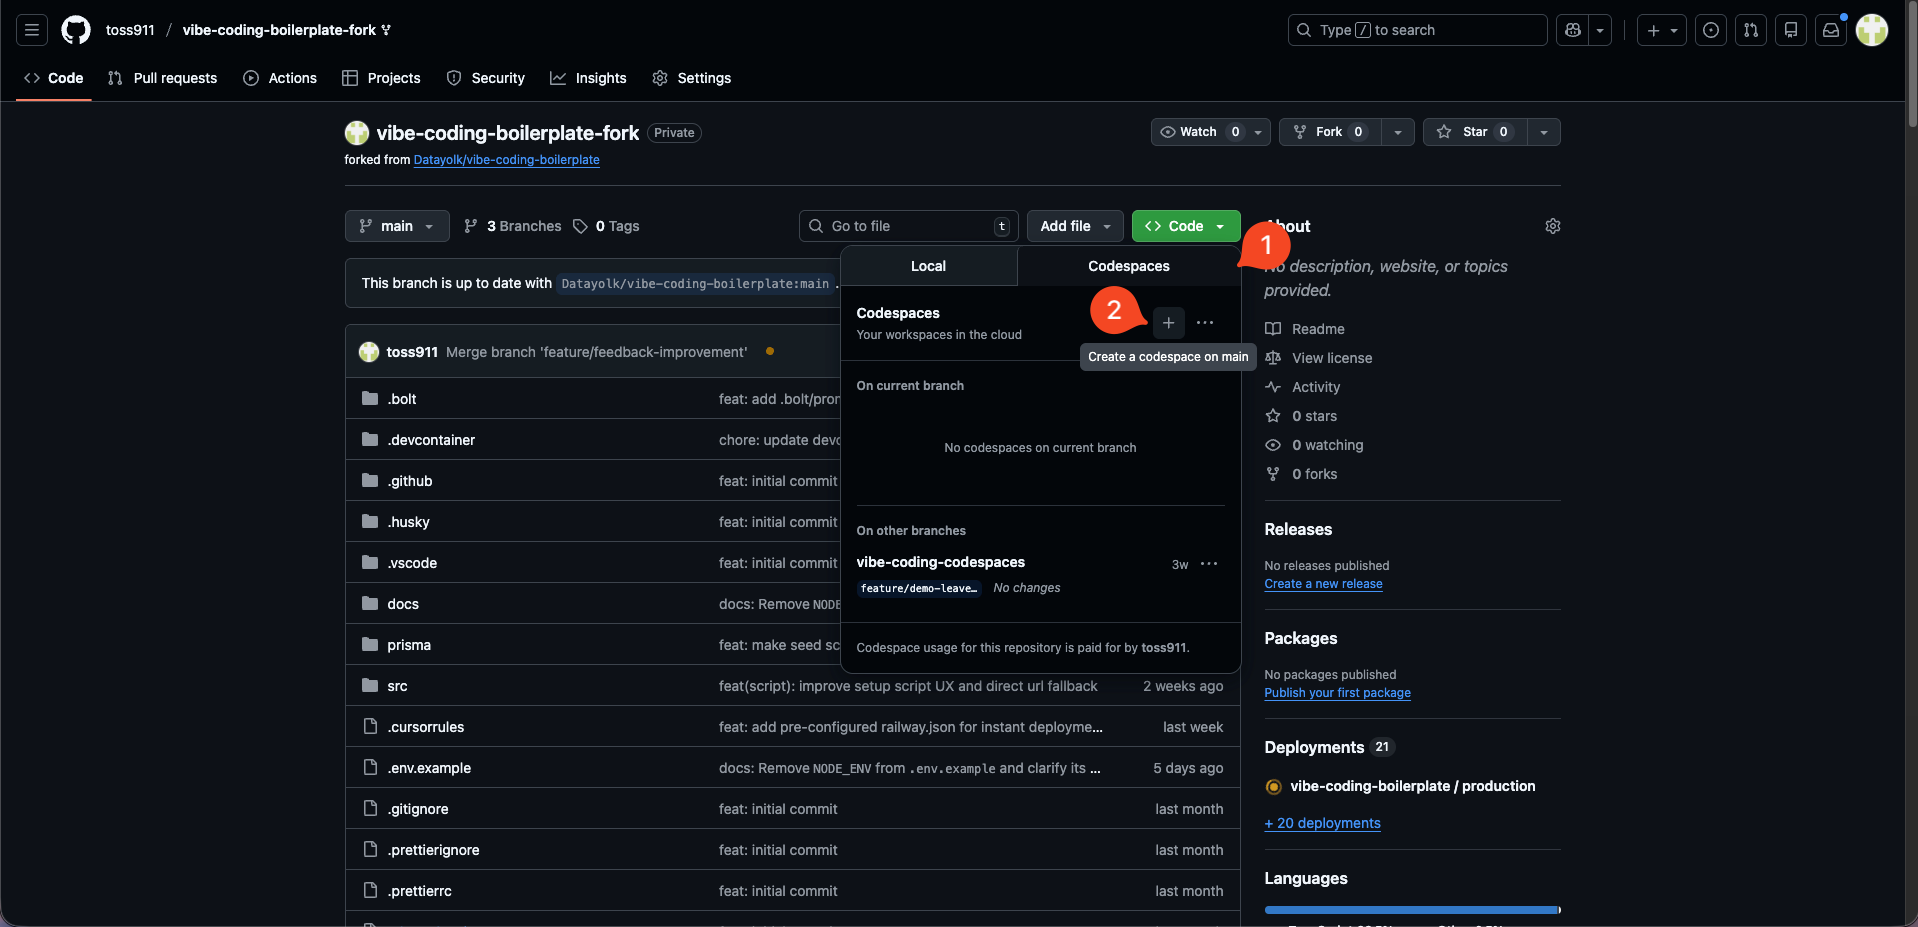This screenshot has width=1918, height=927.
Task: Click the Languages color bar
Action: pyautogui.click(x=1411, y=910)
